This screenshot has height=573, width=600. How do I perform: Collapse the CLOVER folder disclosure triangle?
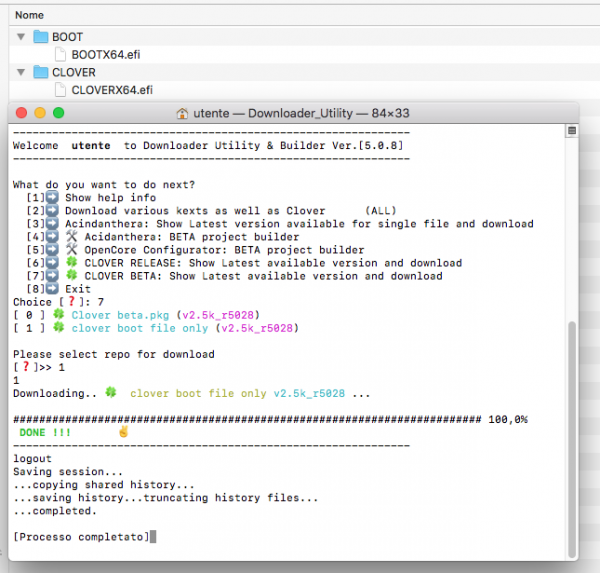[x=21, y=72]
